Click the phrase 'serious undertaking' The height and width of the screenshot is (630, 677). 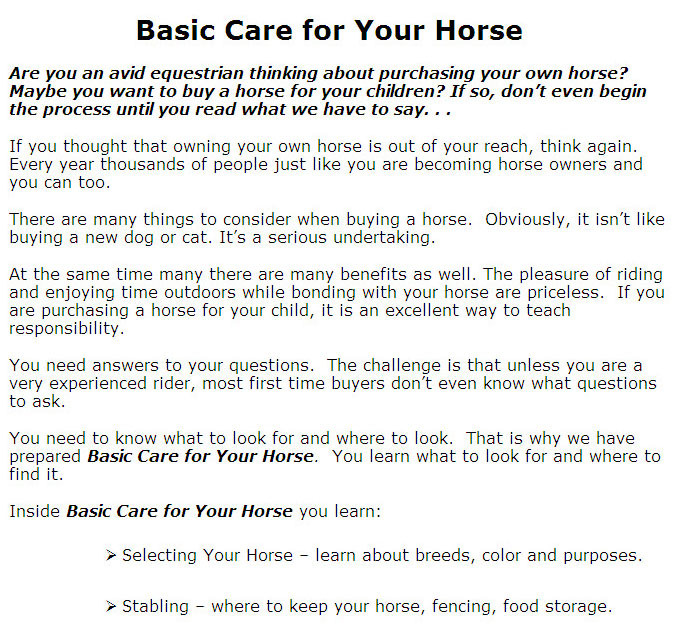pos(351,238)
